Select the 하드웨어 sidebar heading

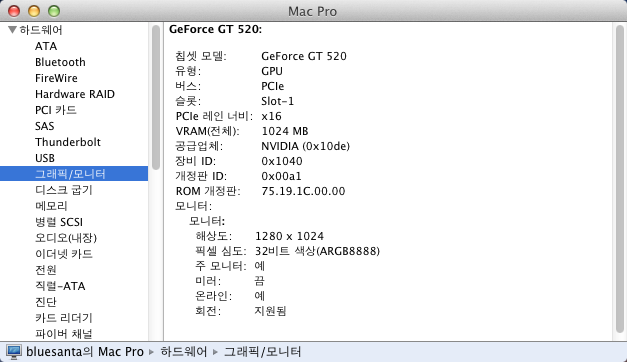(x=41, y=30)
